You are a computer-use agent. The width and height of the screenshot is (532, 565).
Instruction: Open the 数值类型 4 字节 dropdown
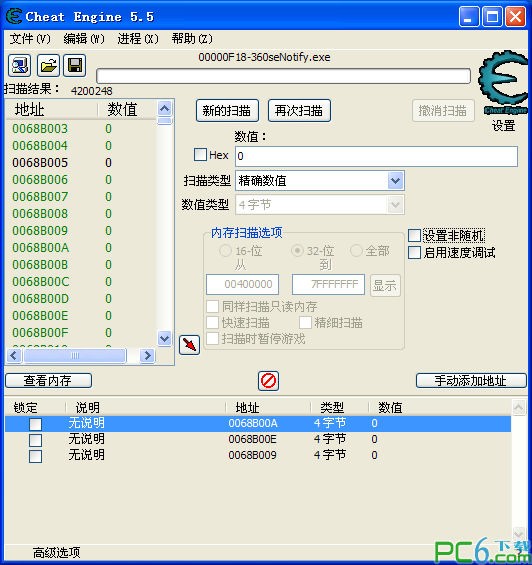(x=395, y=205)
